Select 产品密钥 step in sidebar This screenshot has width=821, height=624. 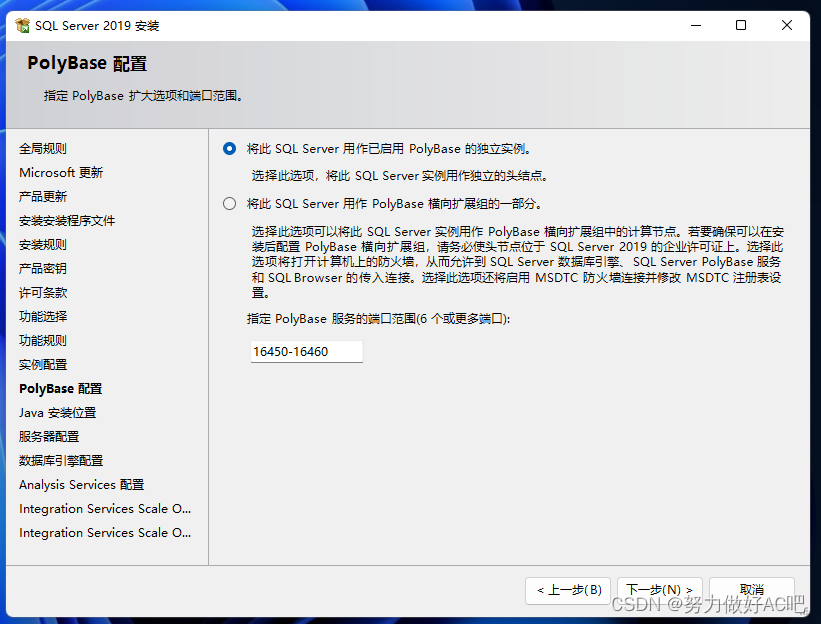(x=43, y=269)
